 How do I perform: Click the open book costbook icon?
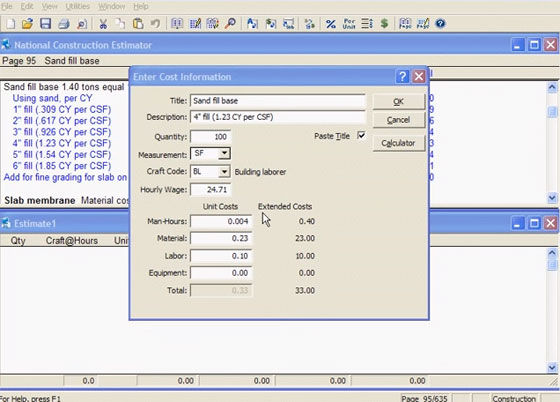tap(177, 24)
